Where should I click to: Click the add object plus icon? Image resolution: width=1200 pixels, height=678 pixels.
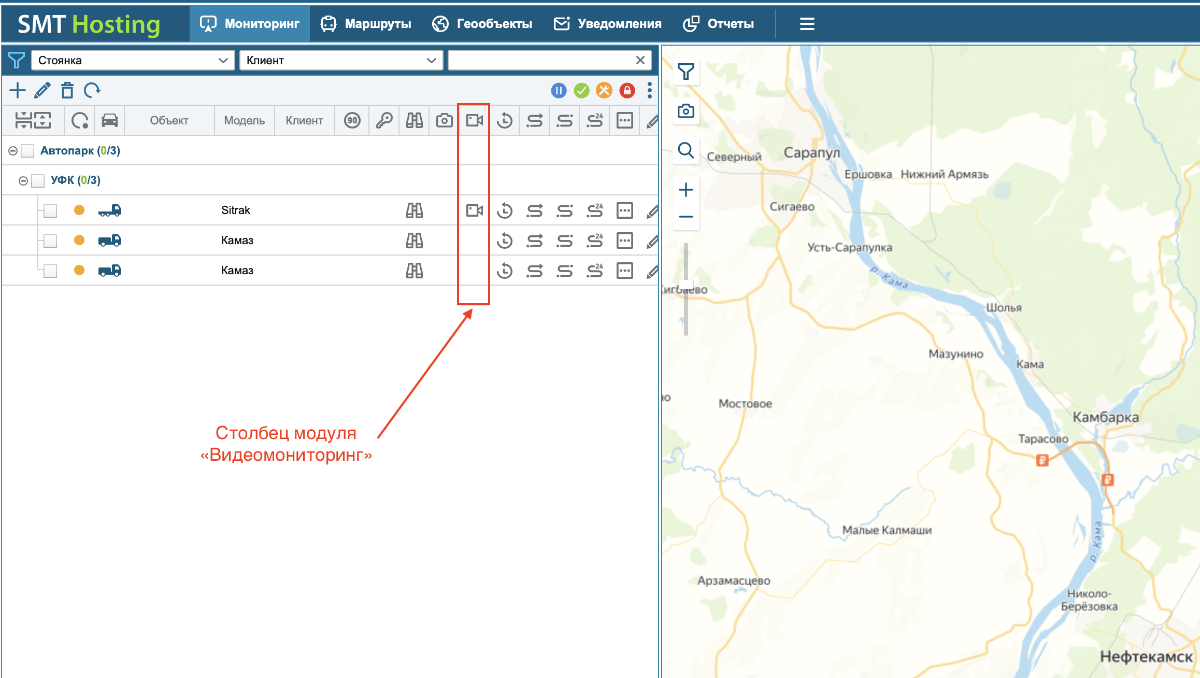tap(17, 90)
